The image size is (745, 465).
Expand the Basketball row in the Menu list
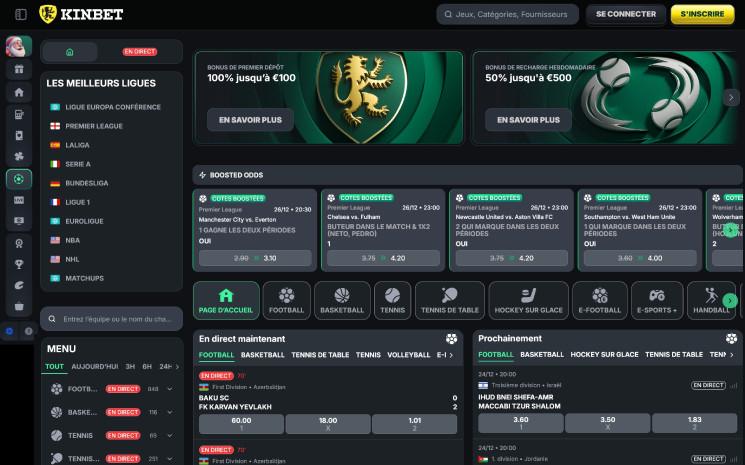point(169,412)
